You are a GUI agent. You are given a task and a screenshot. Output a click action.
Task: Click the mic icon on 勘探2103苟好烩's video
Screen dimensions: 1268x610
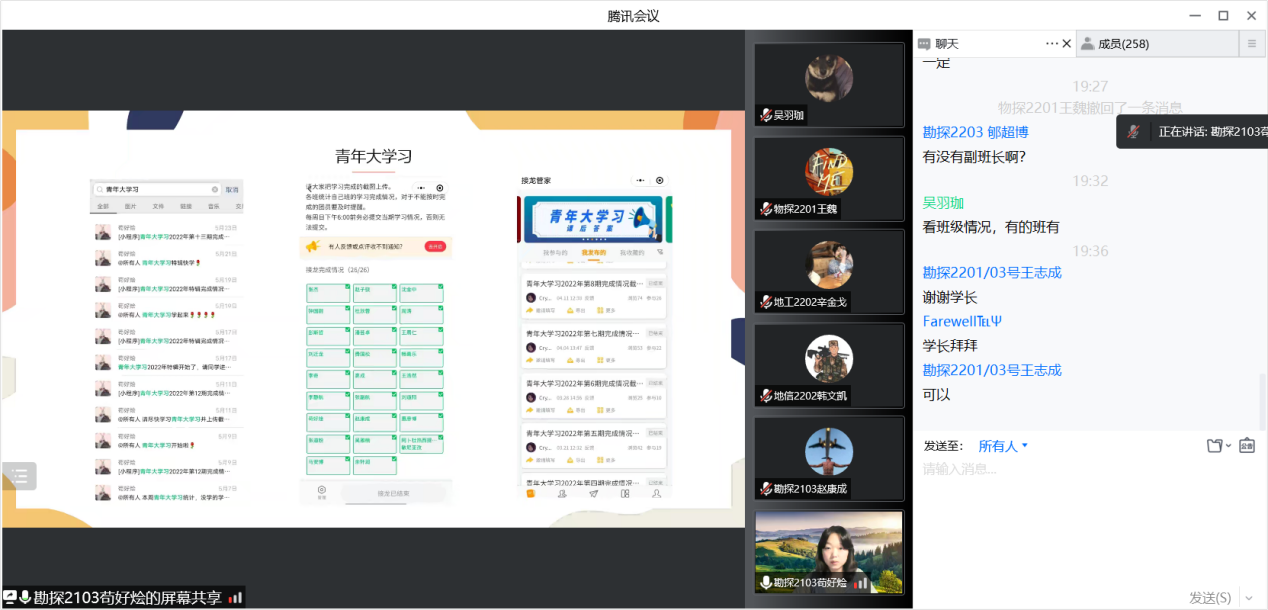[x=765, y=583]
